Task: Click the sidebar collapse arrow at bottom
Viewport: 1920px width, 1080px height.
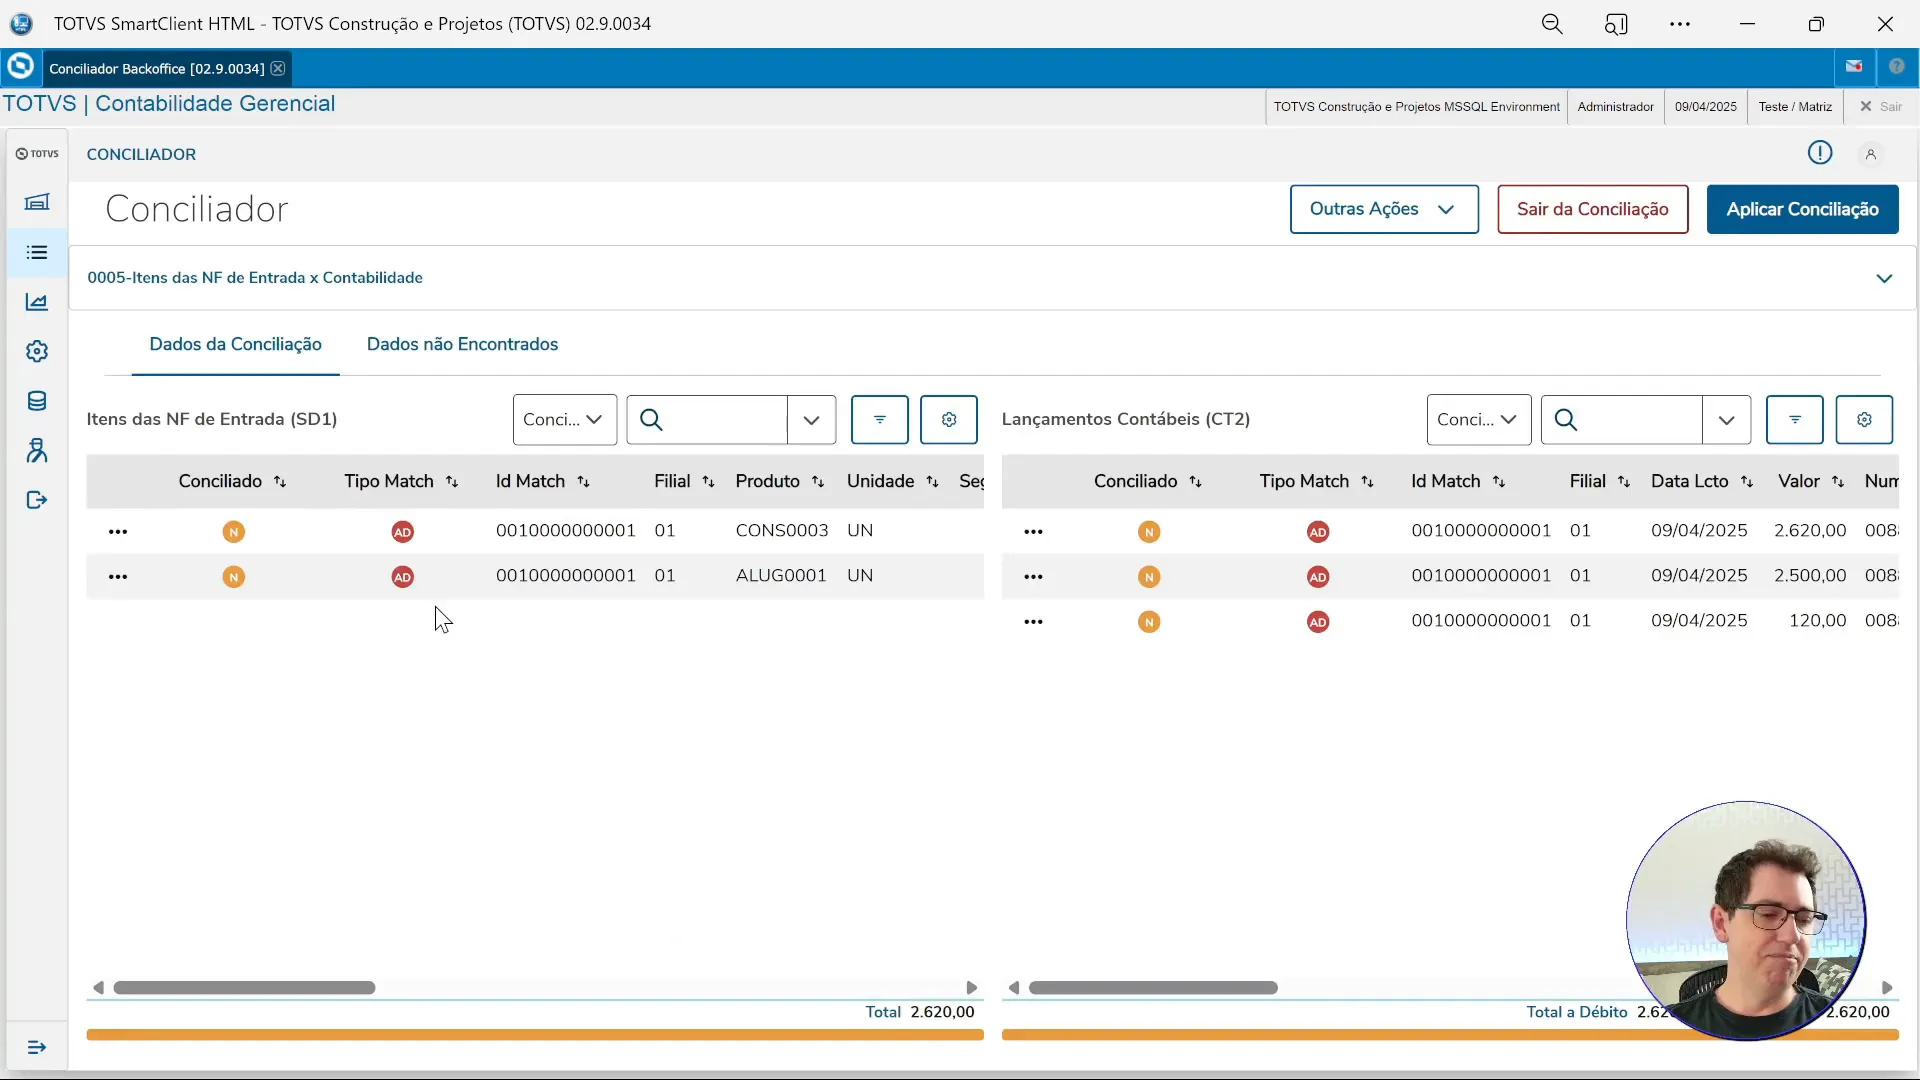Action: click(36, 1047)
